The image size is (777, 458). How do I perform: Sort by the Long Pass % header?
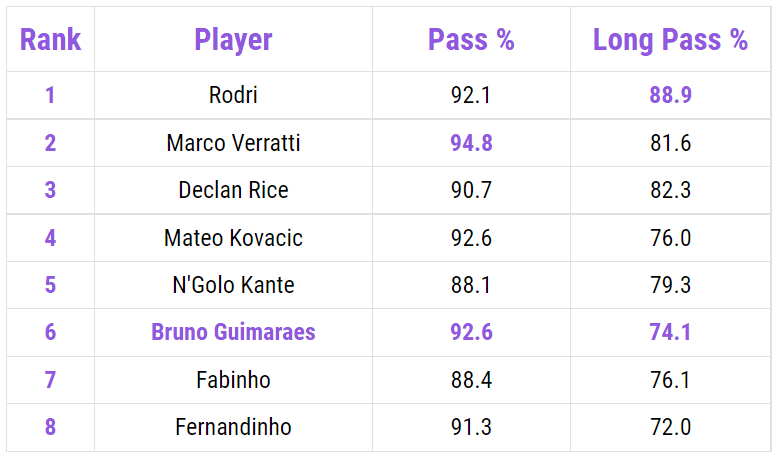670,40
